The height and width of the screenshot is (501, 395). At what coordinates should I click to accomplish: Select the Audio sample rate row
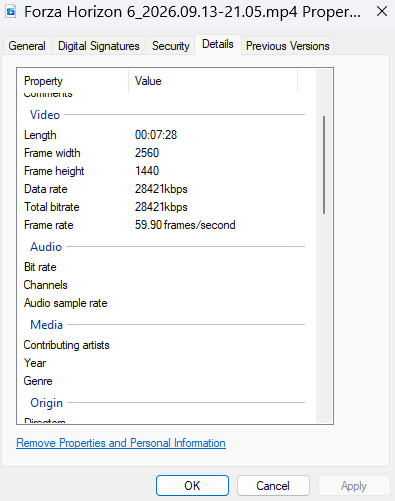[x=164, y=303]
